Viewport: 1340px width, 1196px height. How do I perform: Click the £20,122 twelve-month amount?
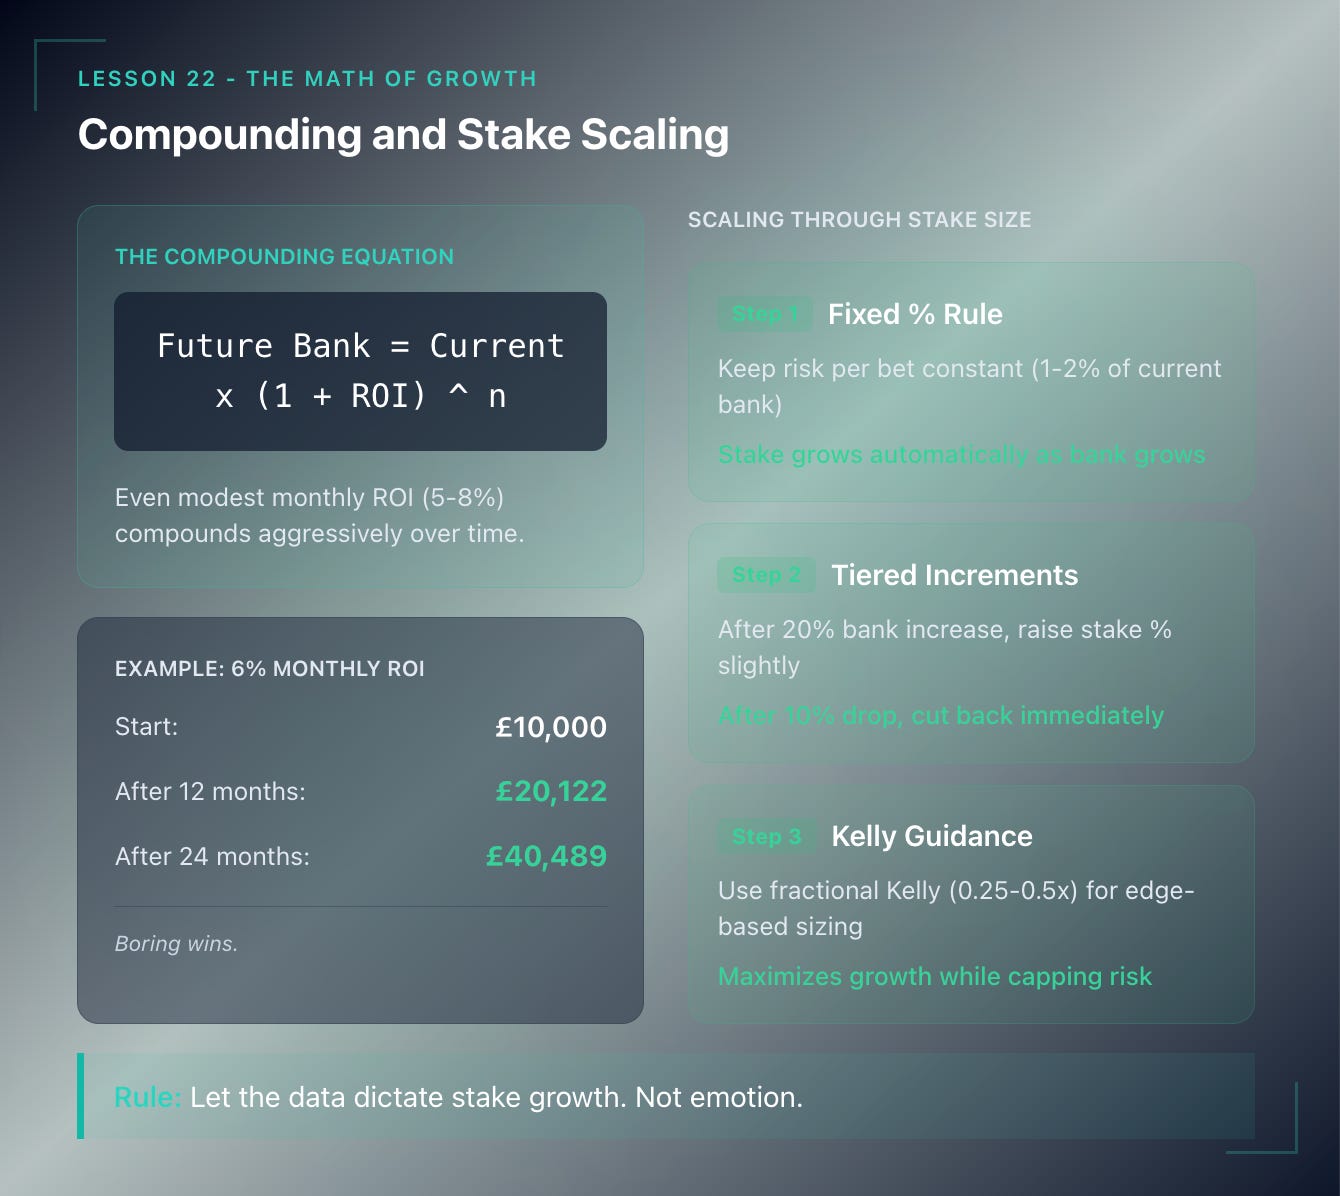551,791
